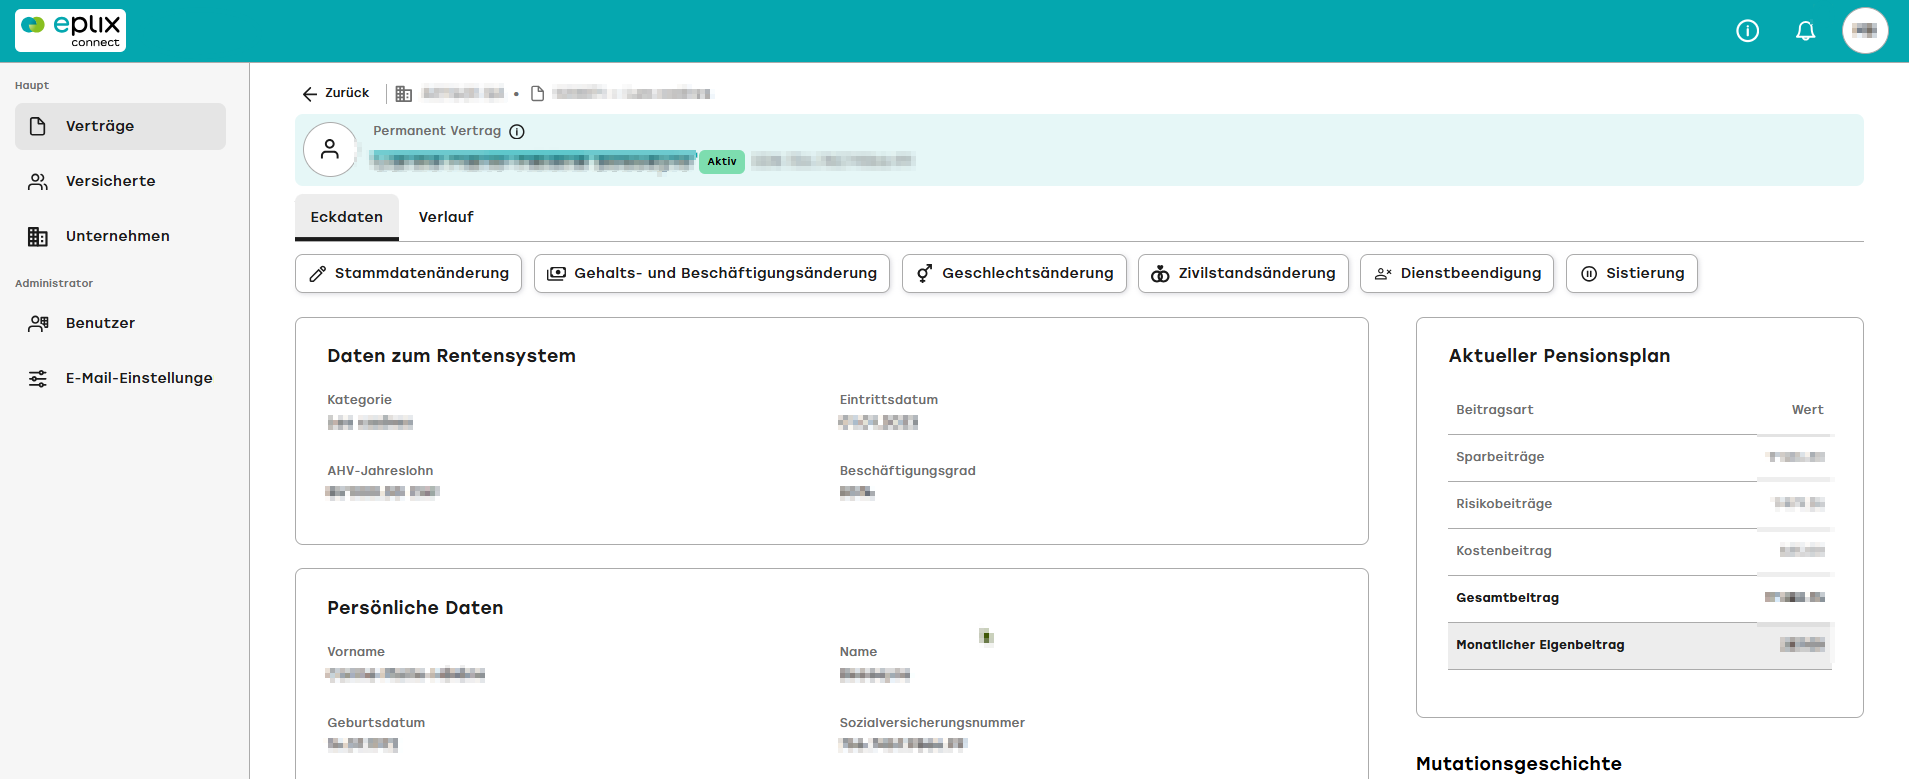The width and height of the screenshot is (1909, 779).
Task: Open the user avatar menu
Action: point(1865,31)
